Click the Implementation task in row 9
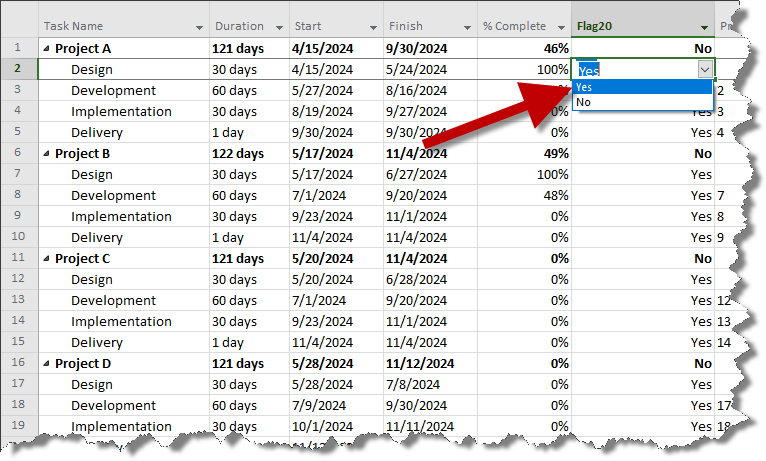The height and width of the screenshot is (461, 766). [x=121, y=217]
